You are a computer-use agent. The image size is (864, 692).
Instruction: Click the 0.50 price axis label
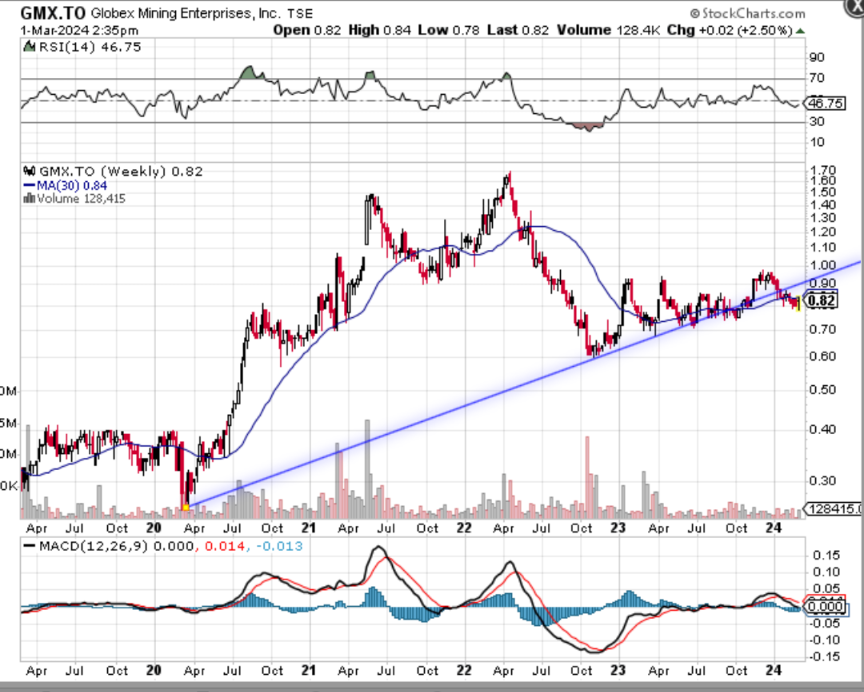(x=823, y=390)
